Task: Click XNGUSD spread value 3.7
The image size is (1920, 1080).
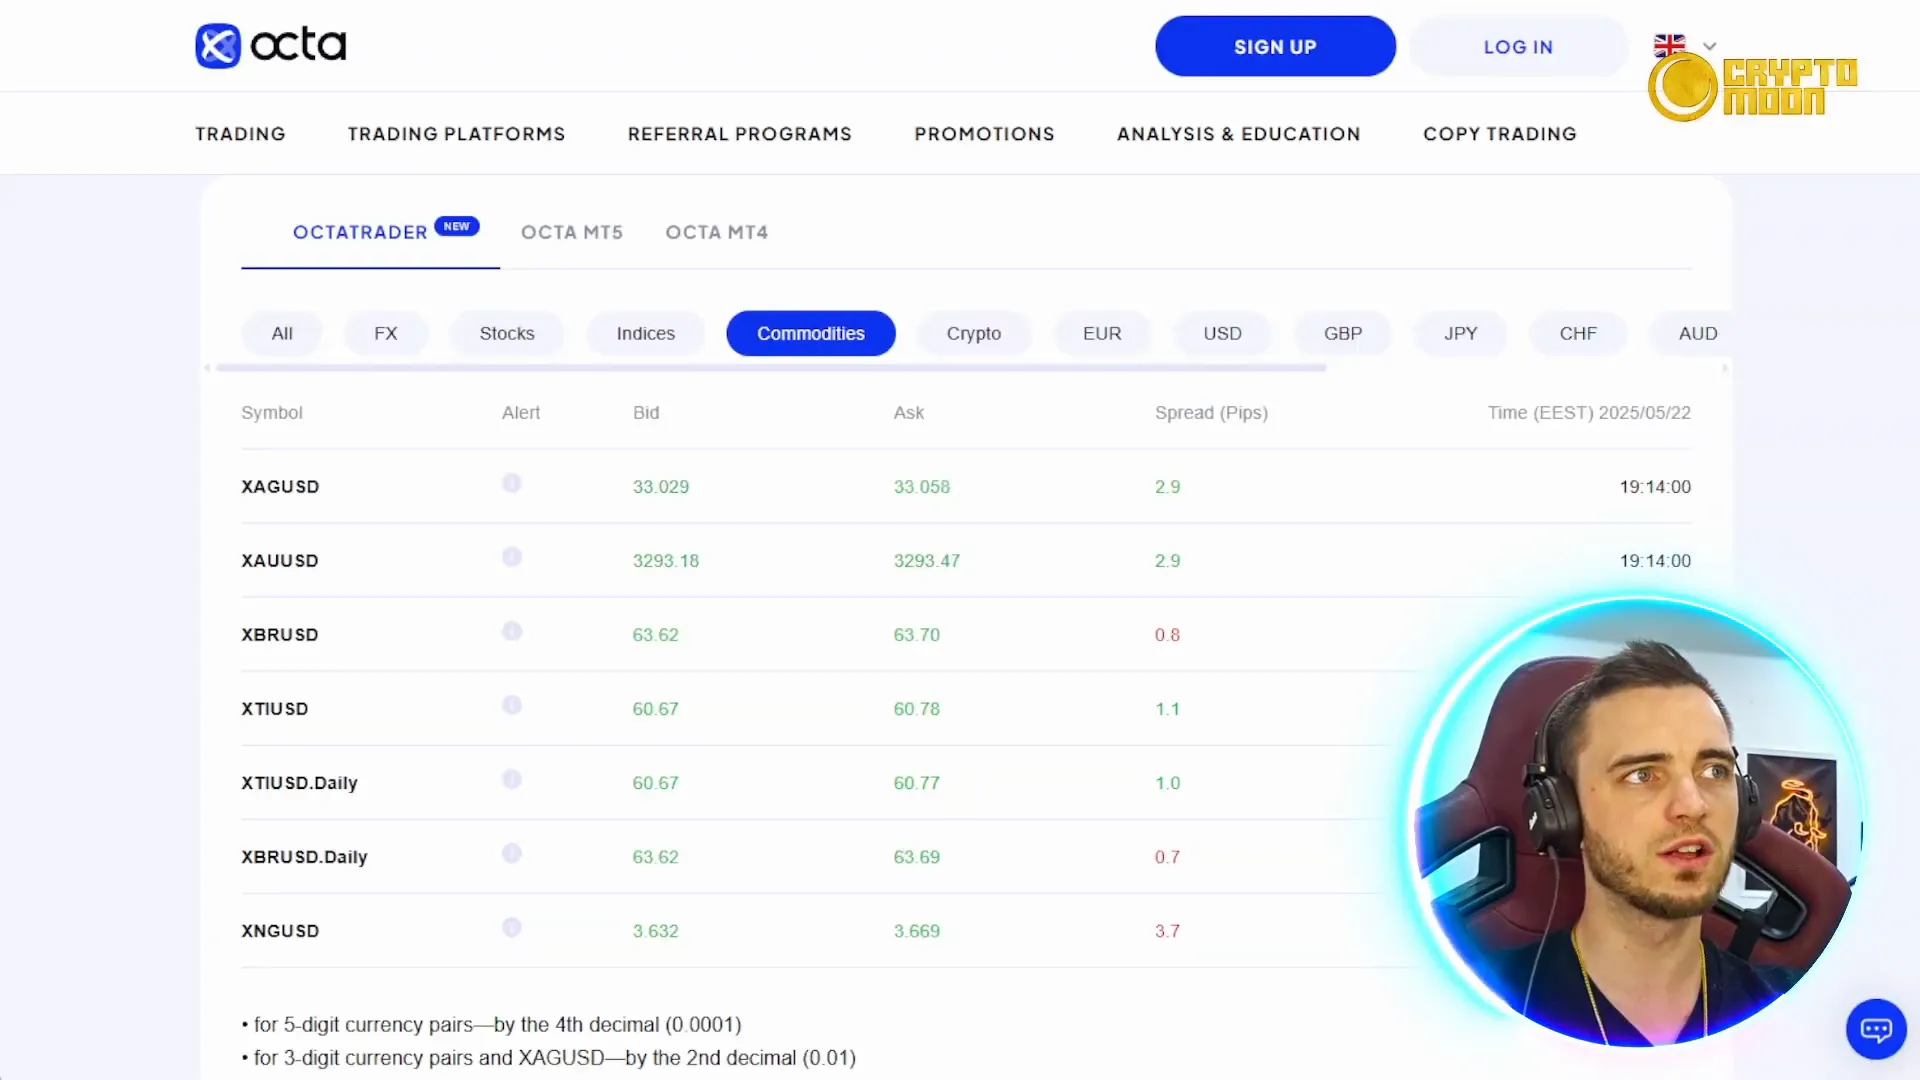Action: coord(1167,931)
